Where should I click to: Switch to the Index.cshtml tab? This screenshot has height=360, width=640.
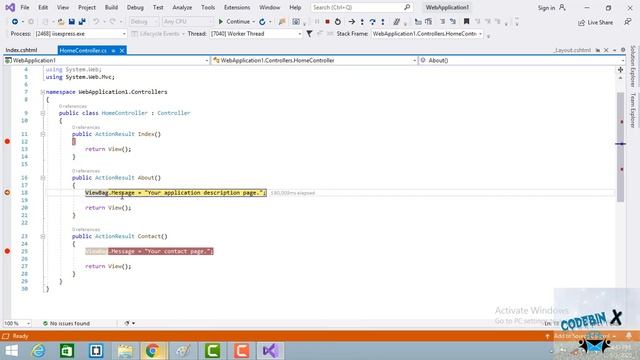coord(21,50)
